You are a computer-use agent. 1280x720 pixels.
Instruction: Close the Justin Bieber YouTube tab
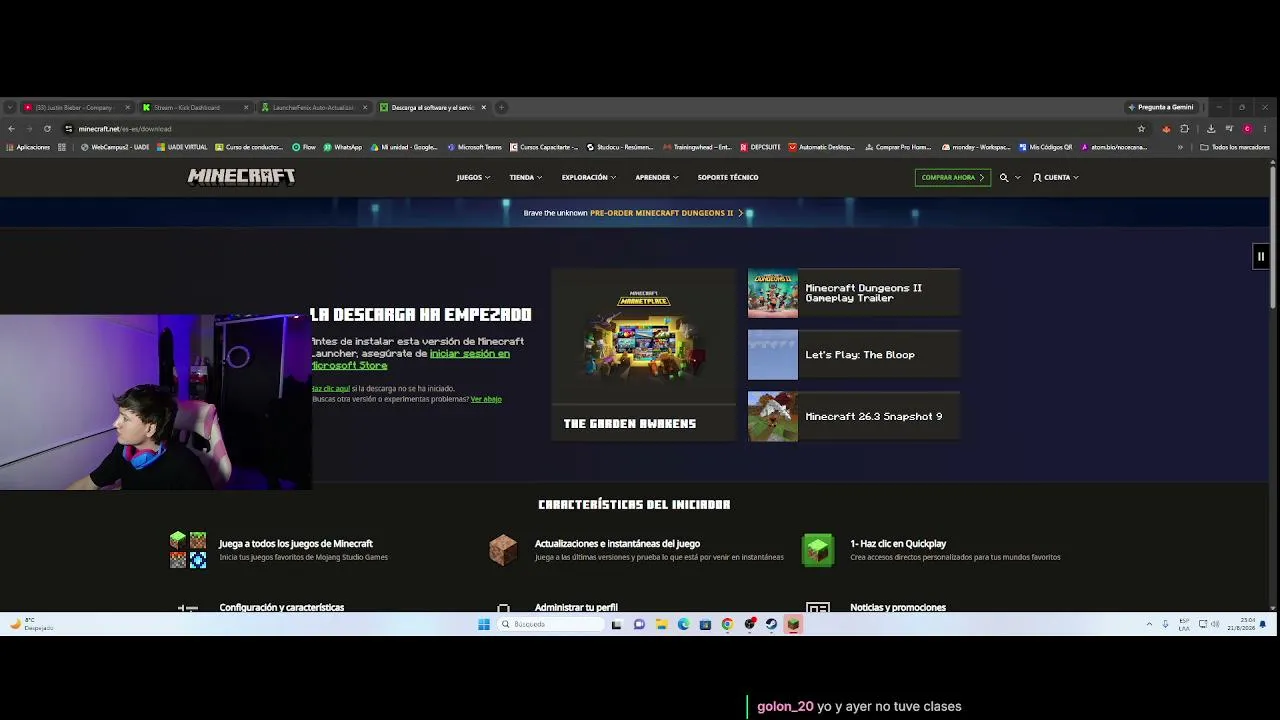pos(127,107)
